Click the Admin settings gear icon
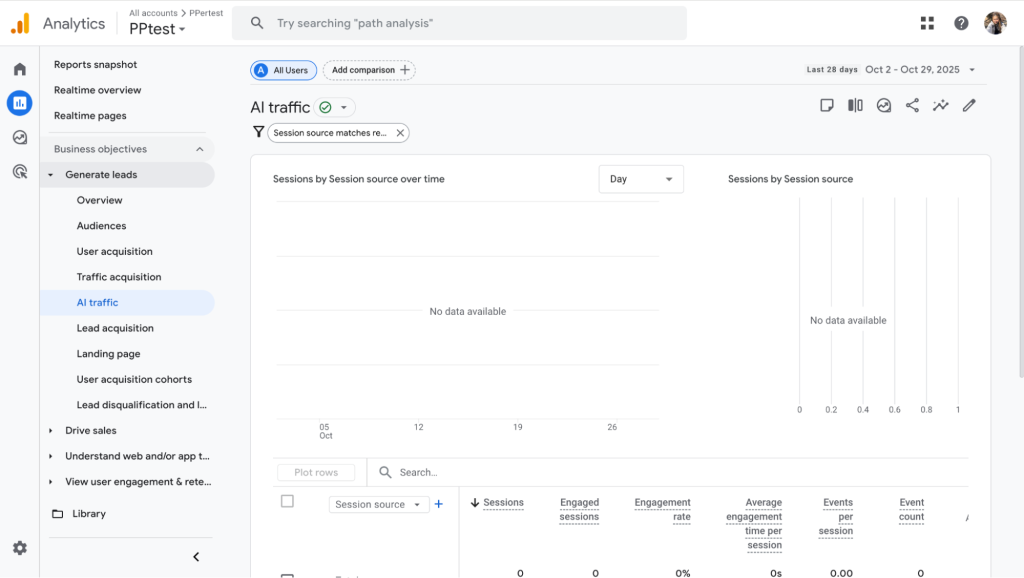The height and width of the screenshot is (578, 1024). (x=19, y=548)
